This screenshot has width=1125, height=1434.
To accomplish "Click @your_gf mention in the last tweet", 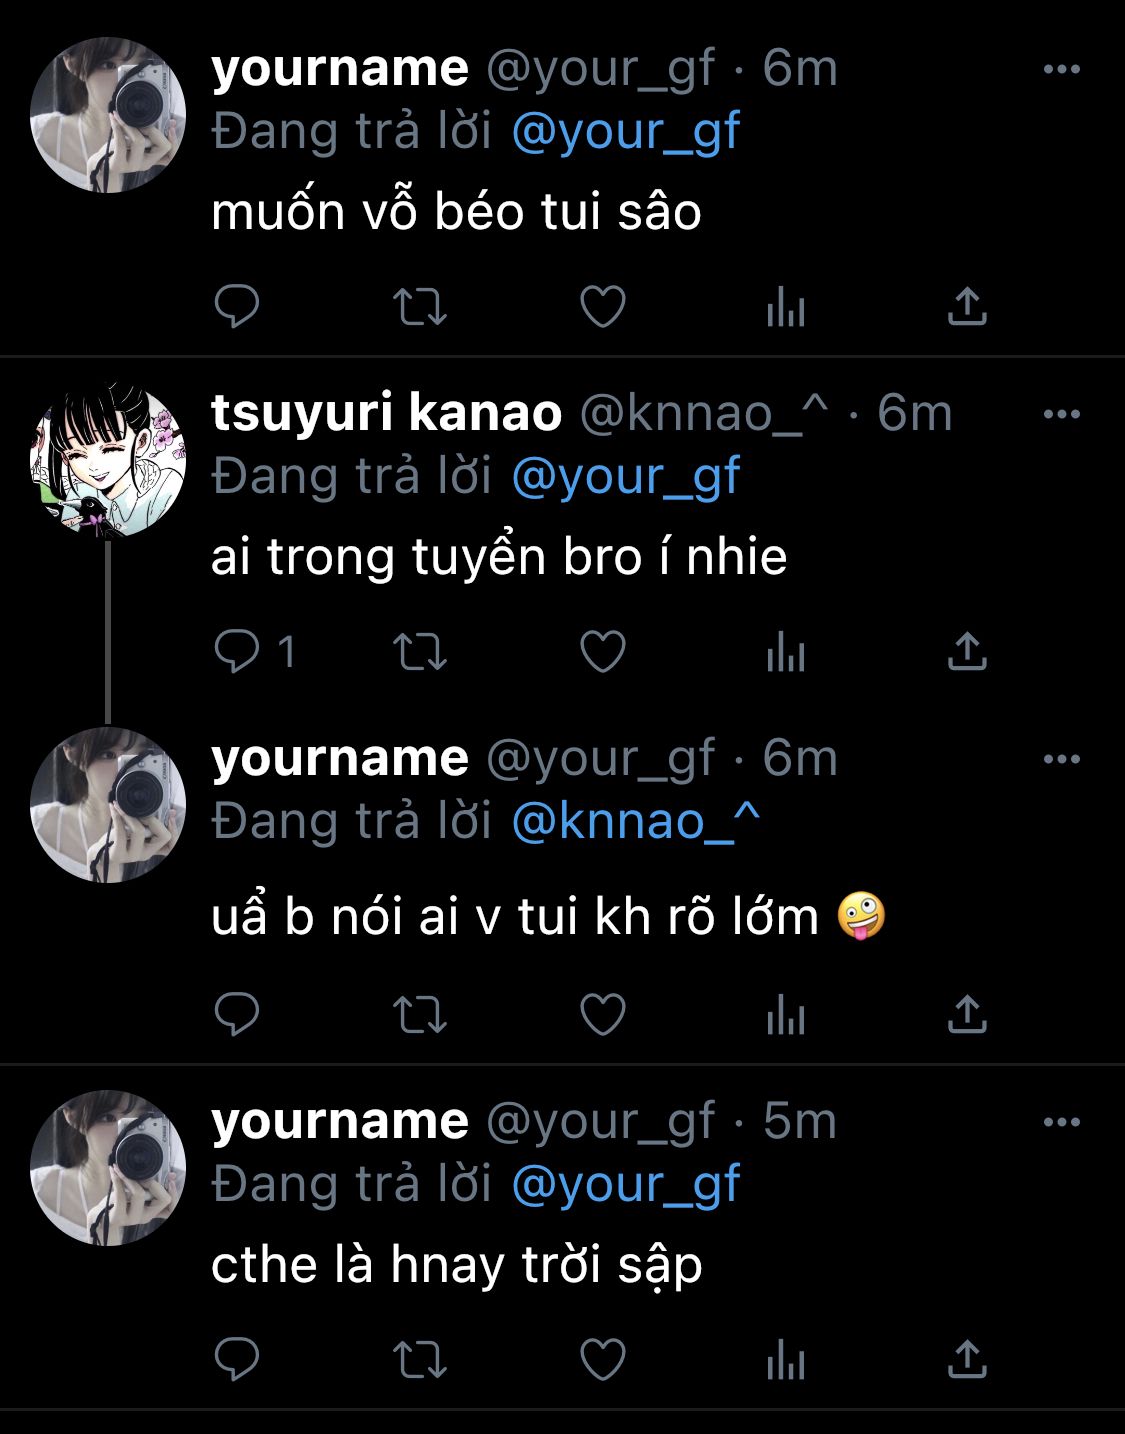I will click(x=625, y=1185).
